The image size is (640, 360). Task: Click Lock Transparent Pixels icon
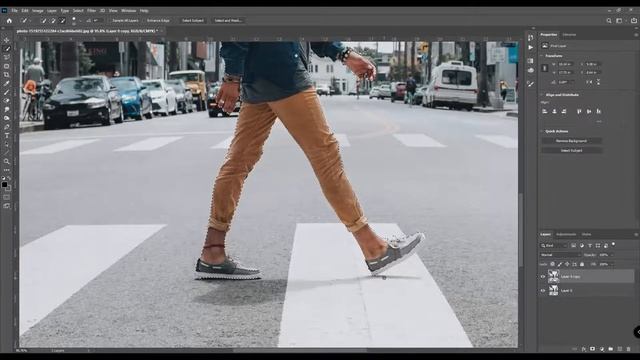click(553, 264)
